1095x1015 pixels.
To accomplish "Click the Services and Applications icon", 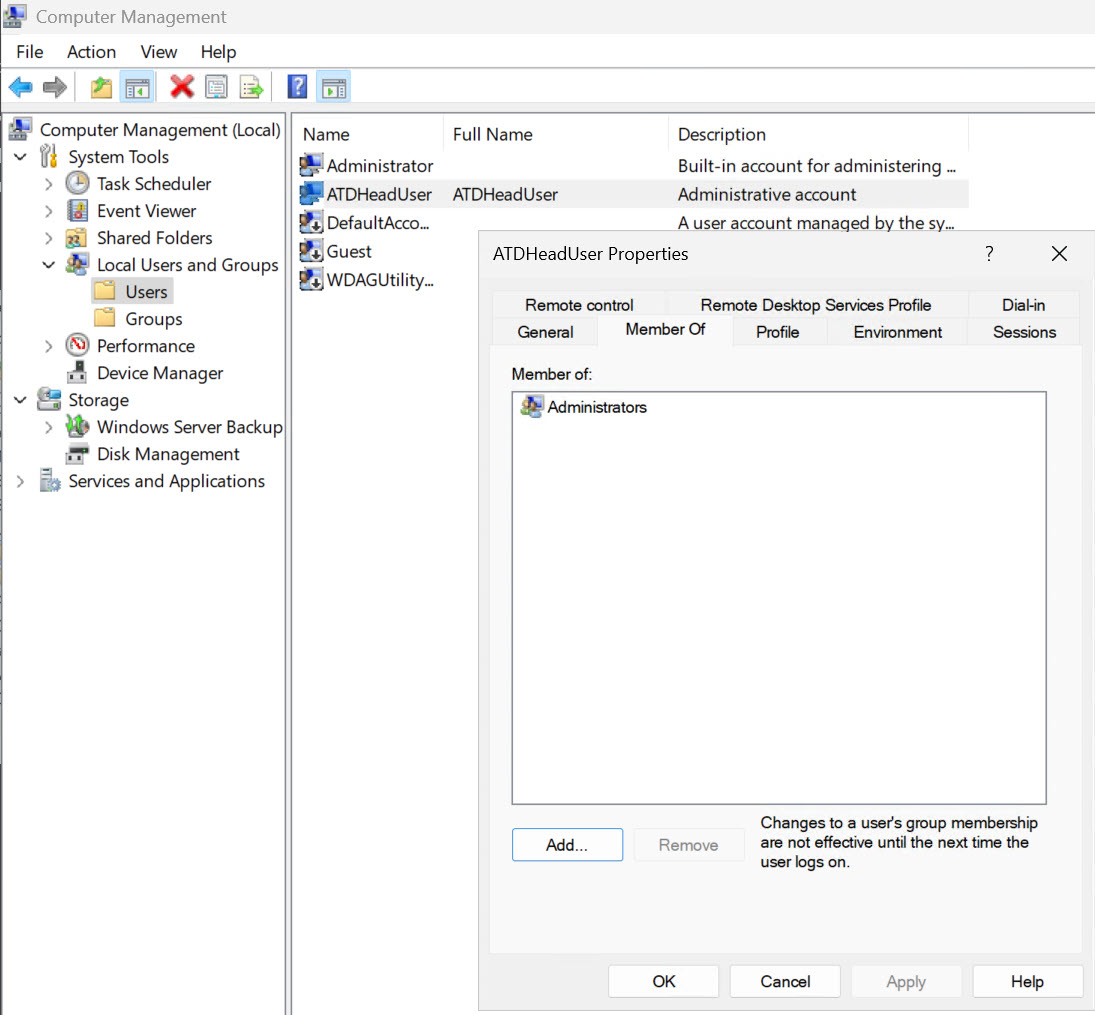I will tap(50, 481).
